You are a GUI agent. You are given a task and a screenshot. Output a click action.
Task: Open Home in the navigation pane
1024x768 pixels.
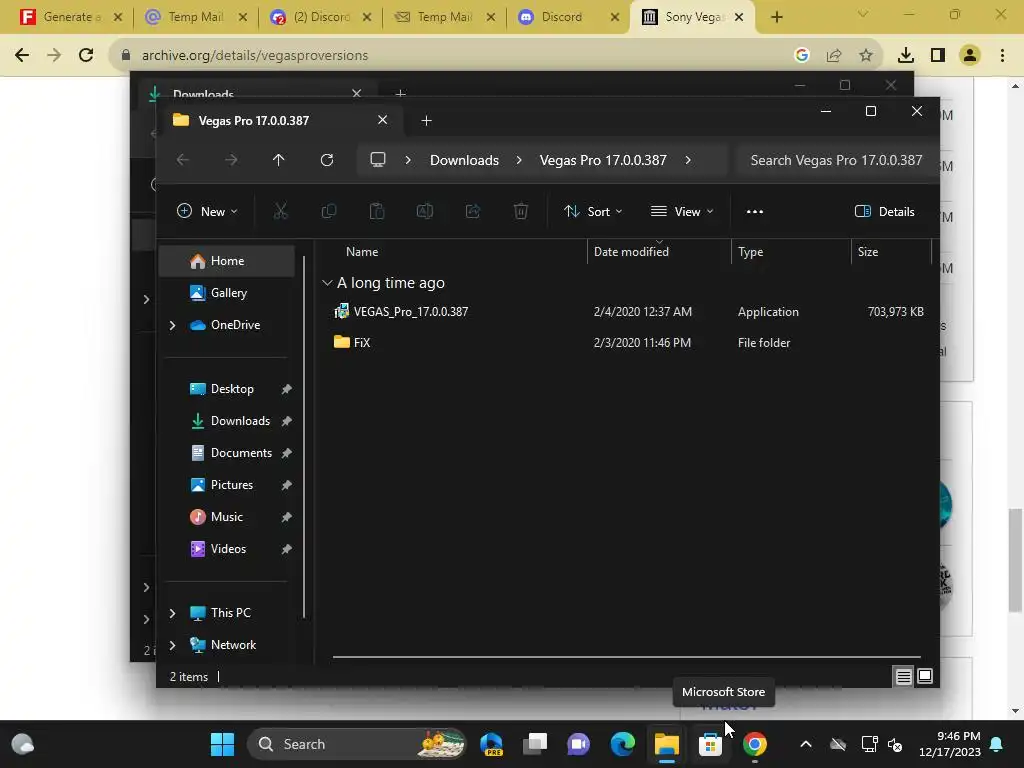pos(227,261)
